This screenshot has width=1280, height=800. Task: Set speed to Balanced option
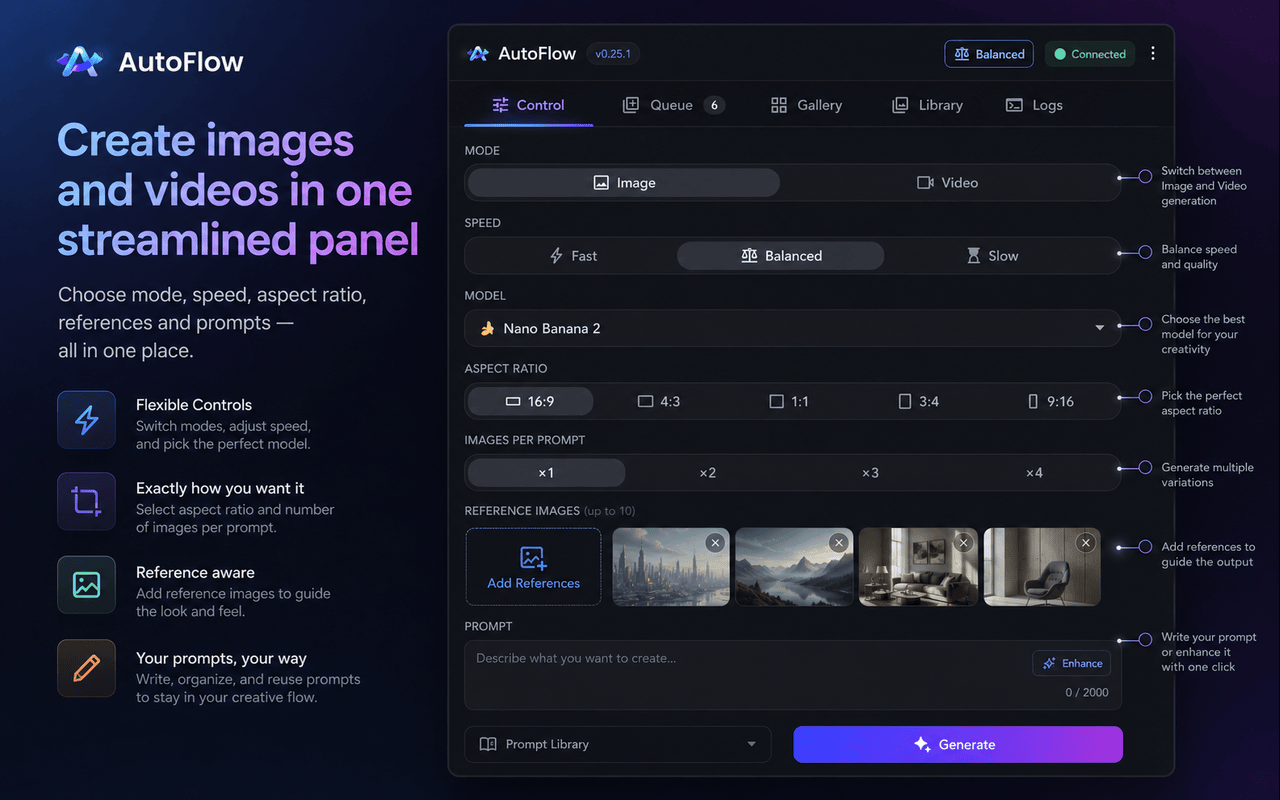click(781, 256)
